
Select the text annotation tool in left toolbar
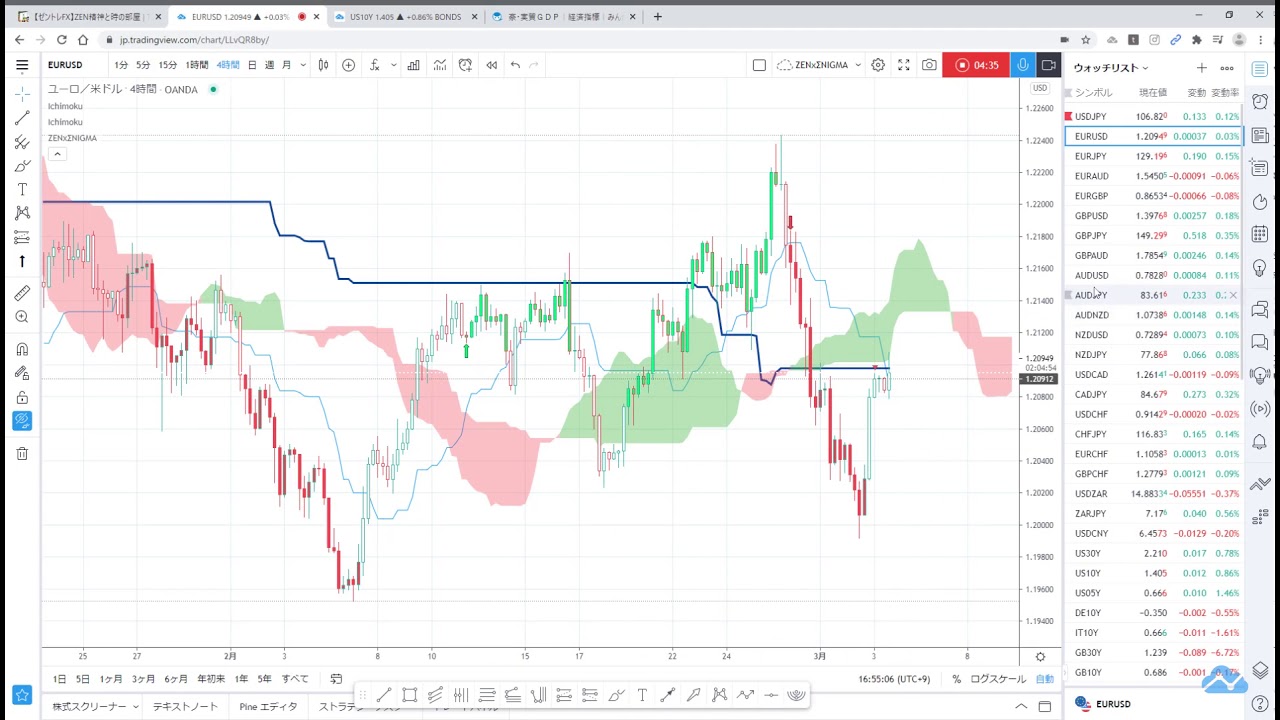pos(22,189)
